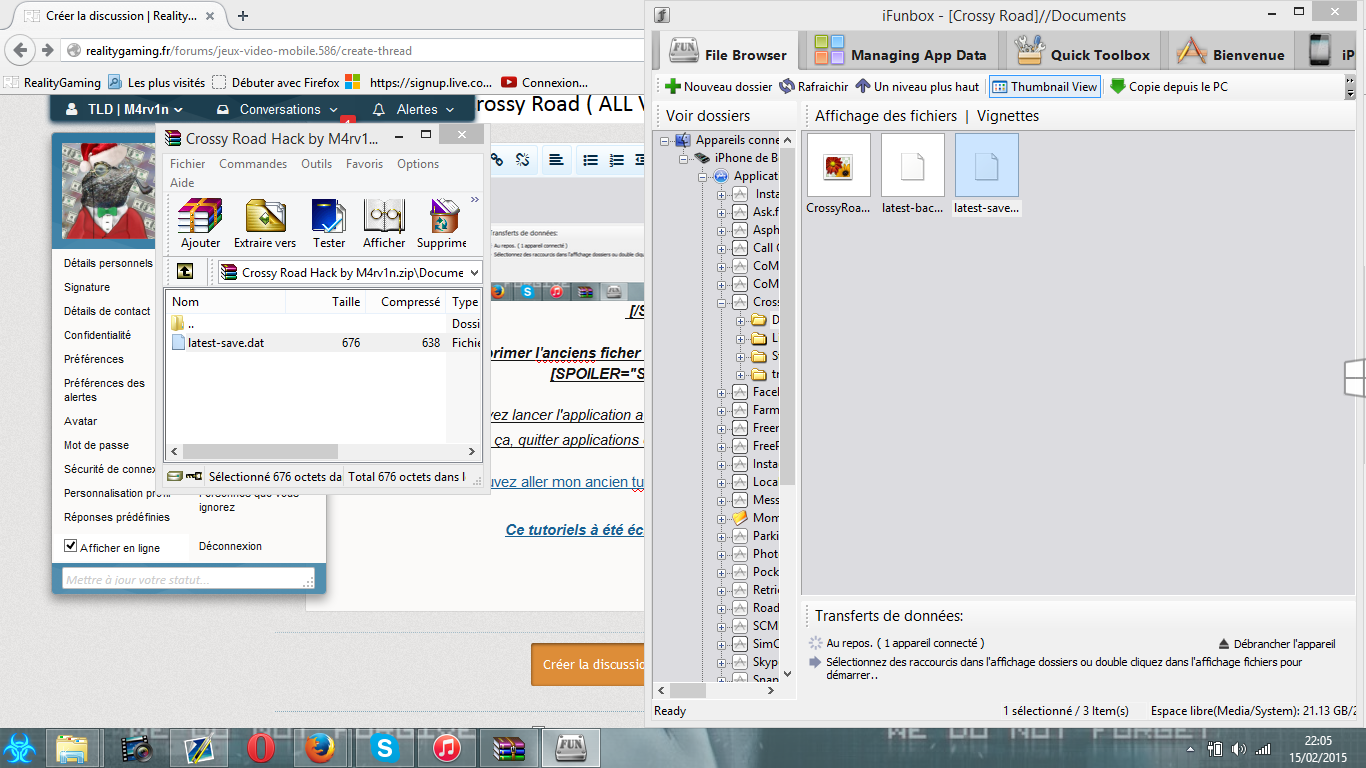Collapse the Crossy Road app node
The height and width of the screenshot is (768, 1366).
[x=722, y=302]
